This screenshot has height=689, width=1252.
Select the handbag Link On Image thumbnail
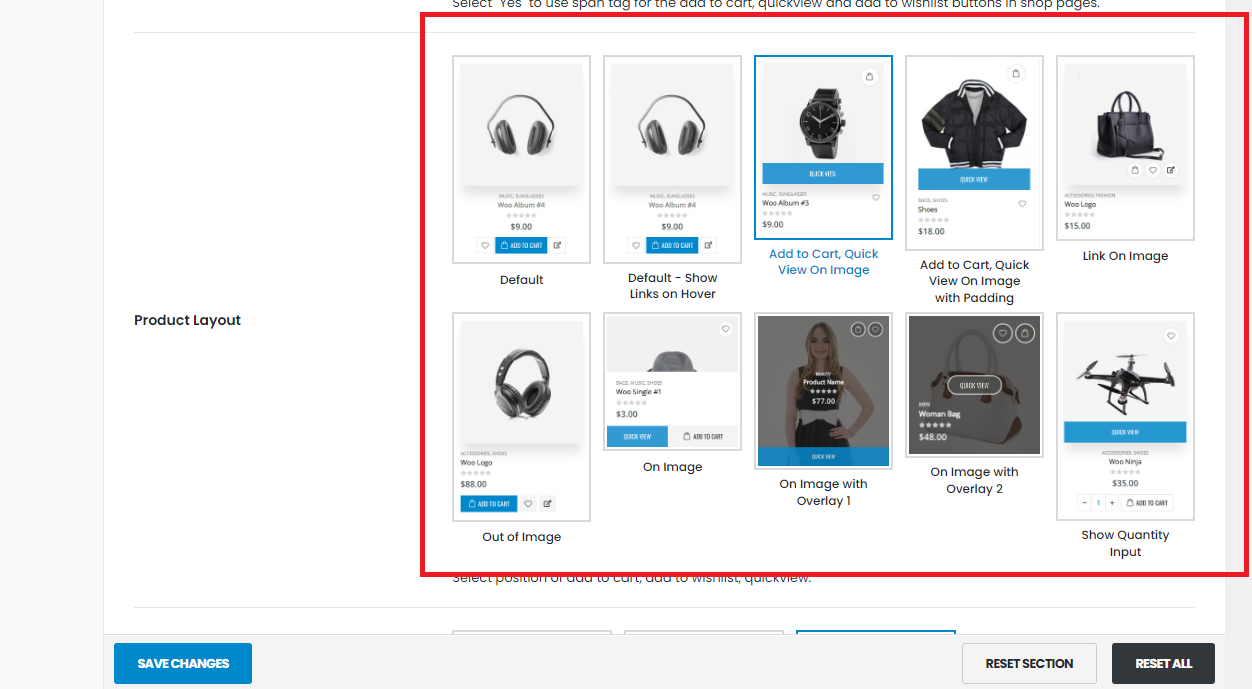(1125, 147)
